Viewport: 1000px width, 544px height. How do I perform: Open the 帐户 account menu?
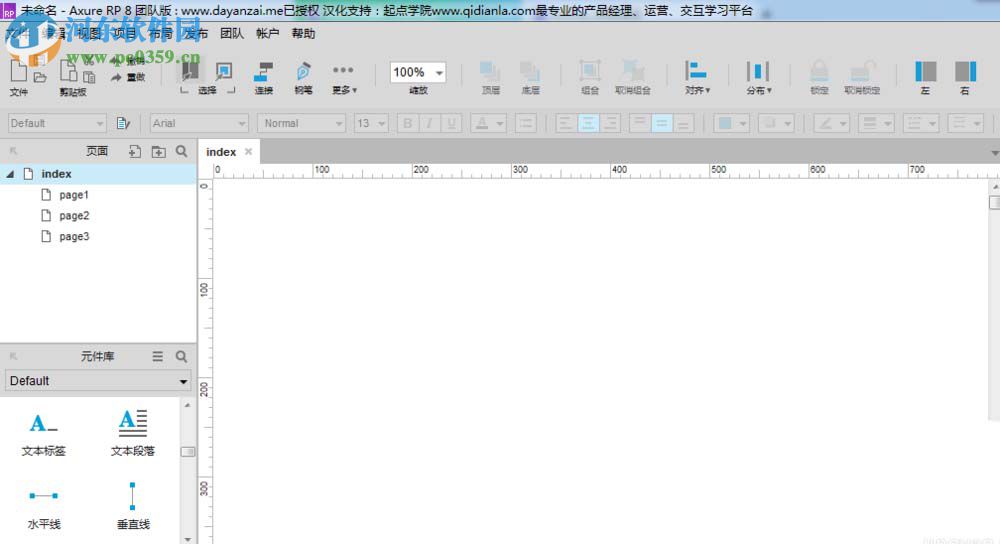pos(267,34)
